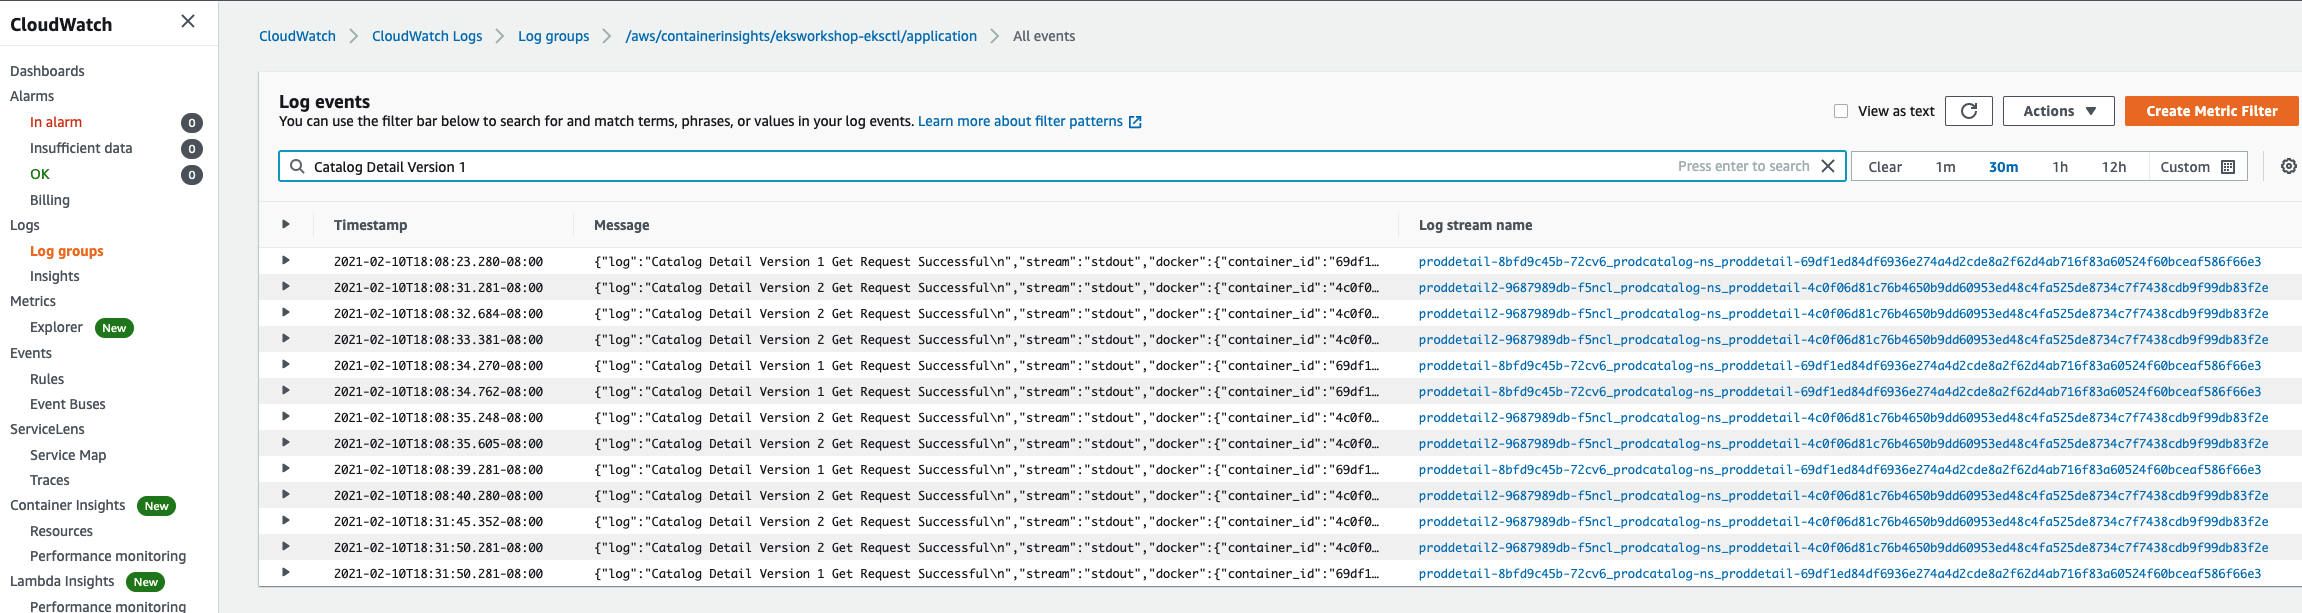Open Custom time range selector
2302x613 pixels.
point(2198,167)
